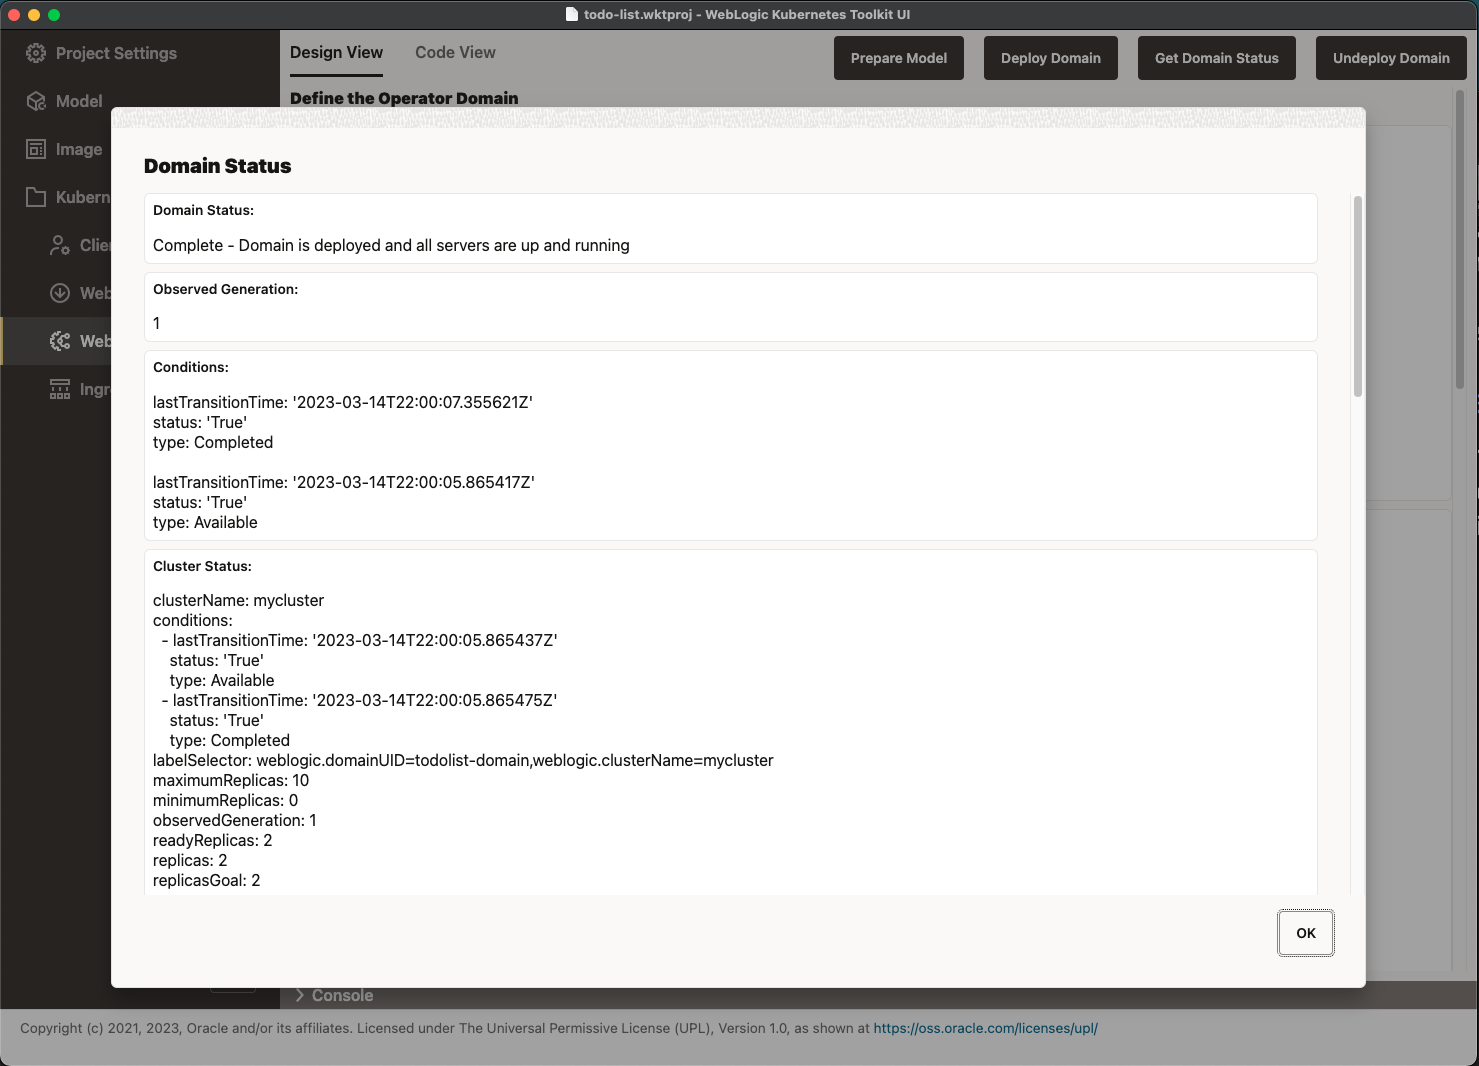Click lastTransitionTime '2023-03-14T22:00:05.865417Z' line

point(344,482)
